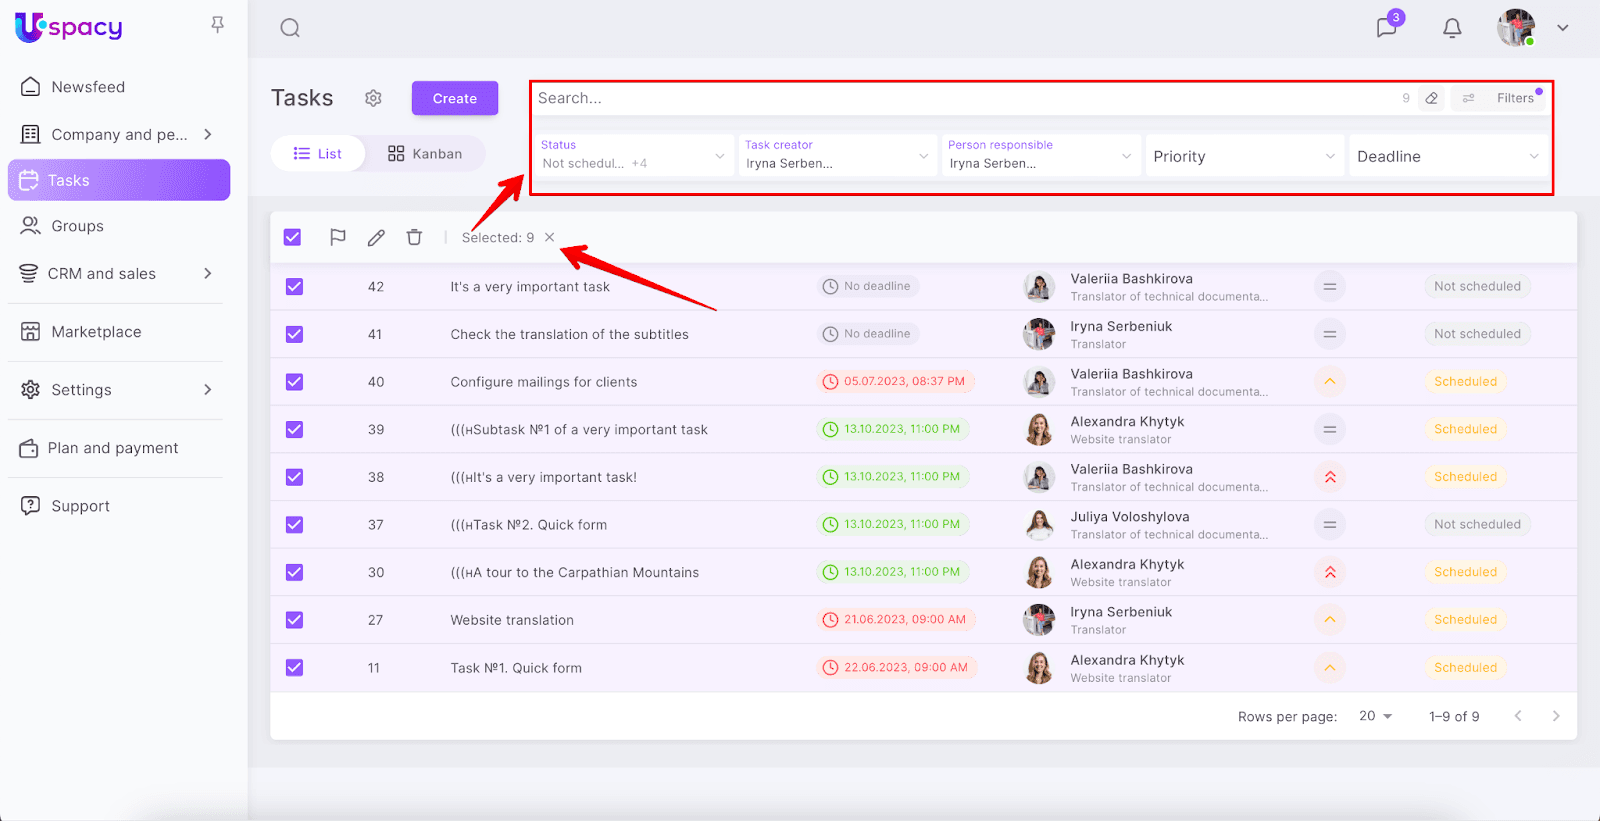This screenshot has height=821, width=1600.
Task: Click into the Search tasks input field
Action: pos(960,98)
